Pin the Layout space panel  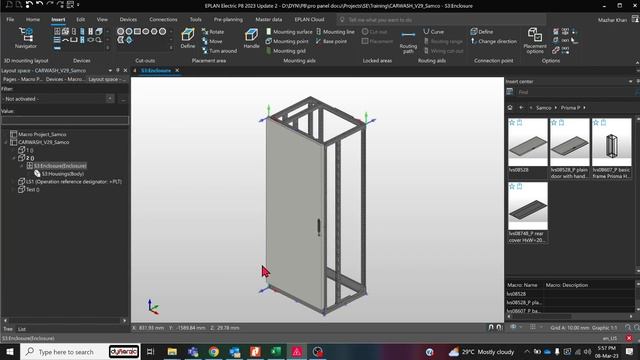pyautogui.click(x=118, y=71)
